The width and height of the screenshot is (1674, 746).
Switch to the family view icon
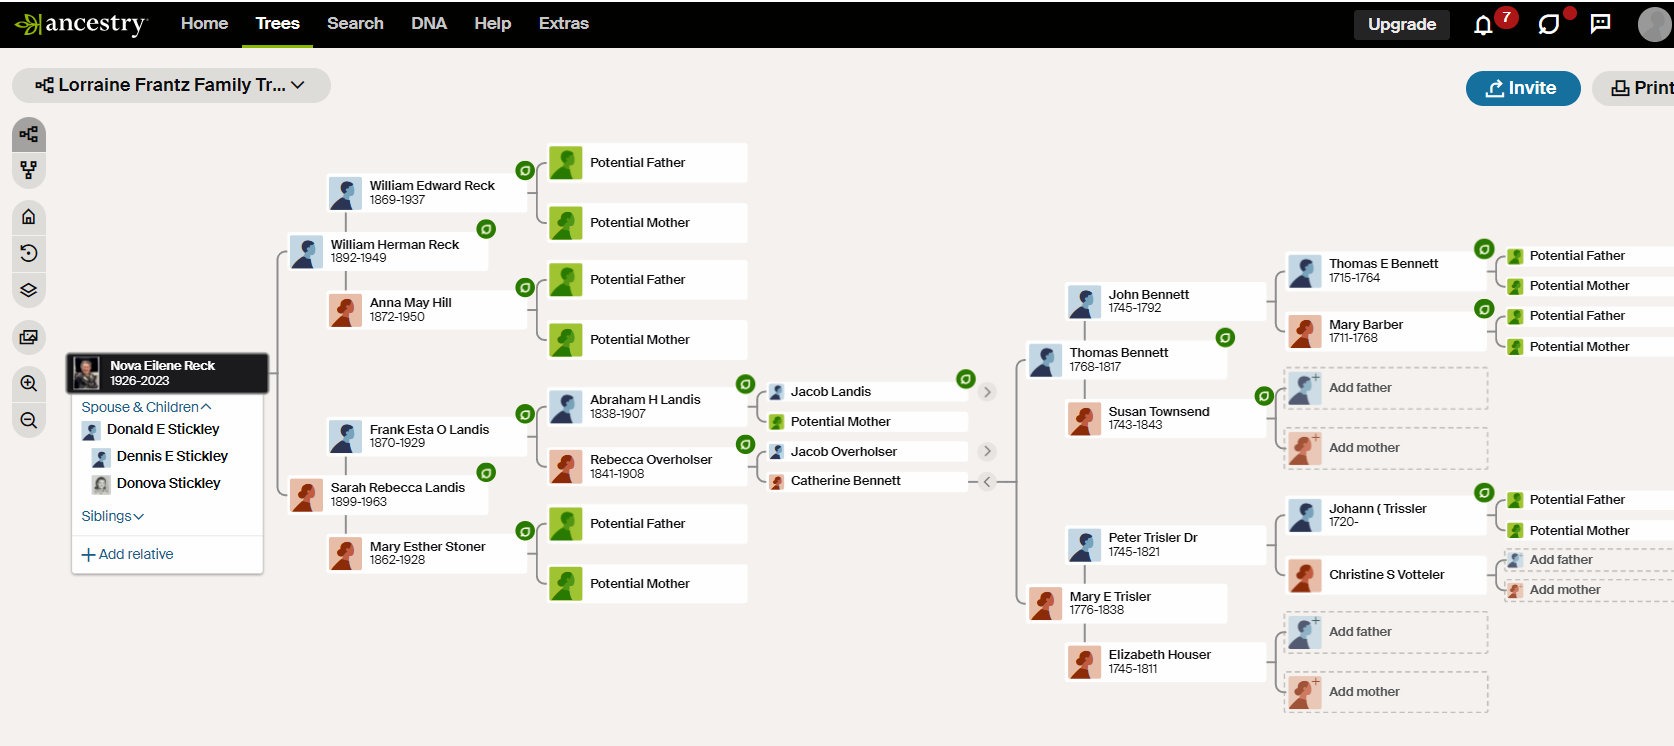pyautogui.click(x=29, y=171)
